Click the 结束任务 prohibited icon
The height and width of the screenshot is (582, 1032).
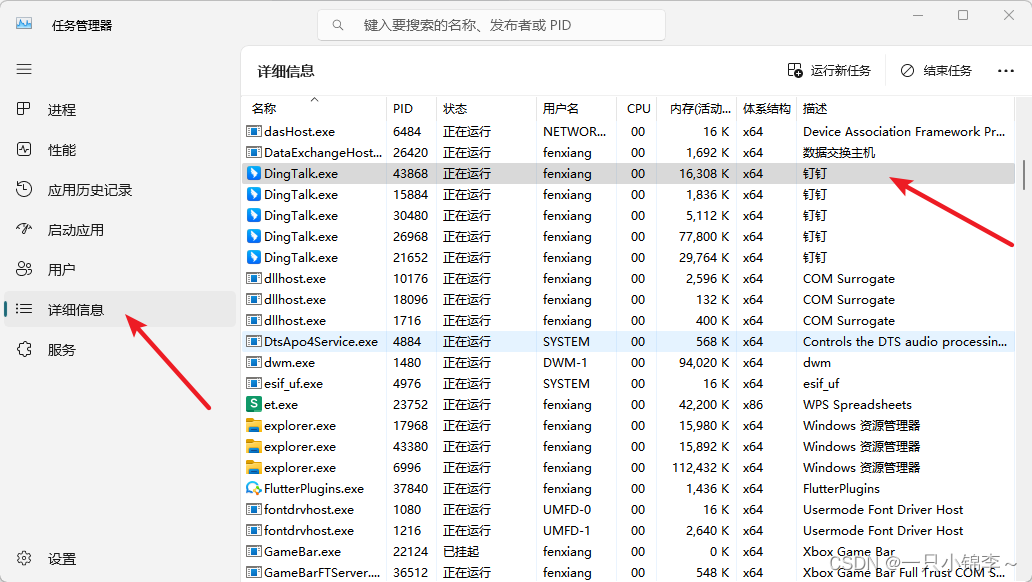[x=907, y=70]
